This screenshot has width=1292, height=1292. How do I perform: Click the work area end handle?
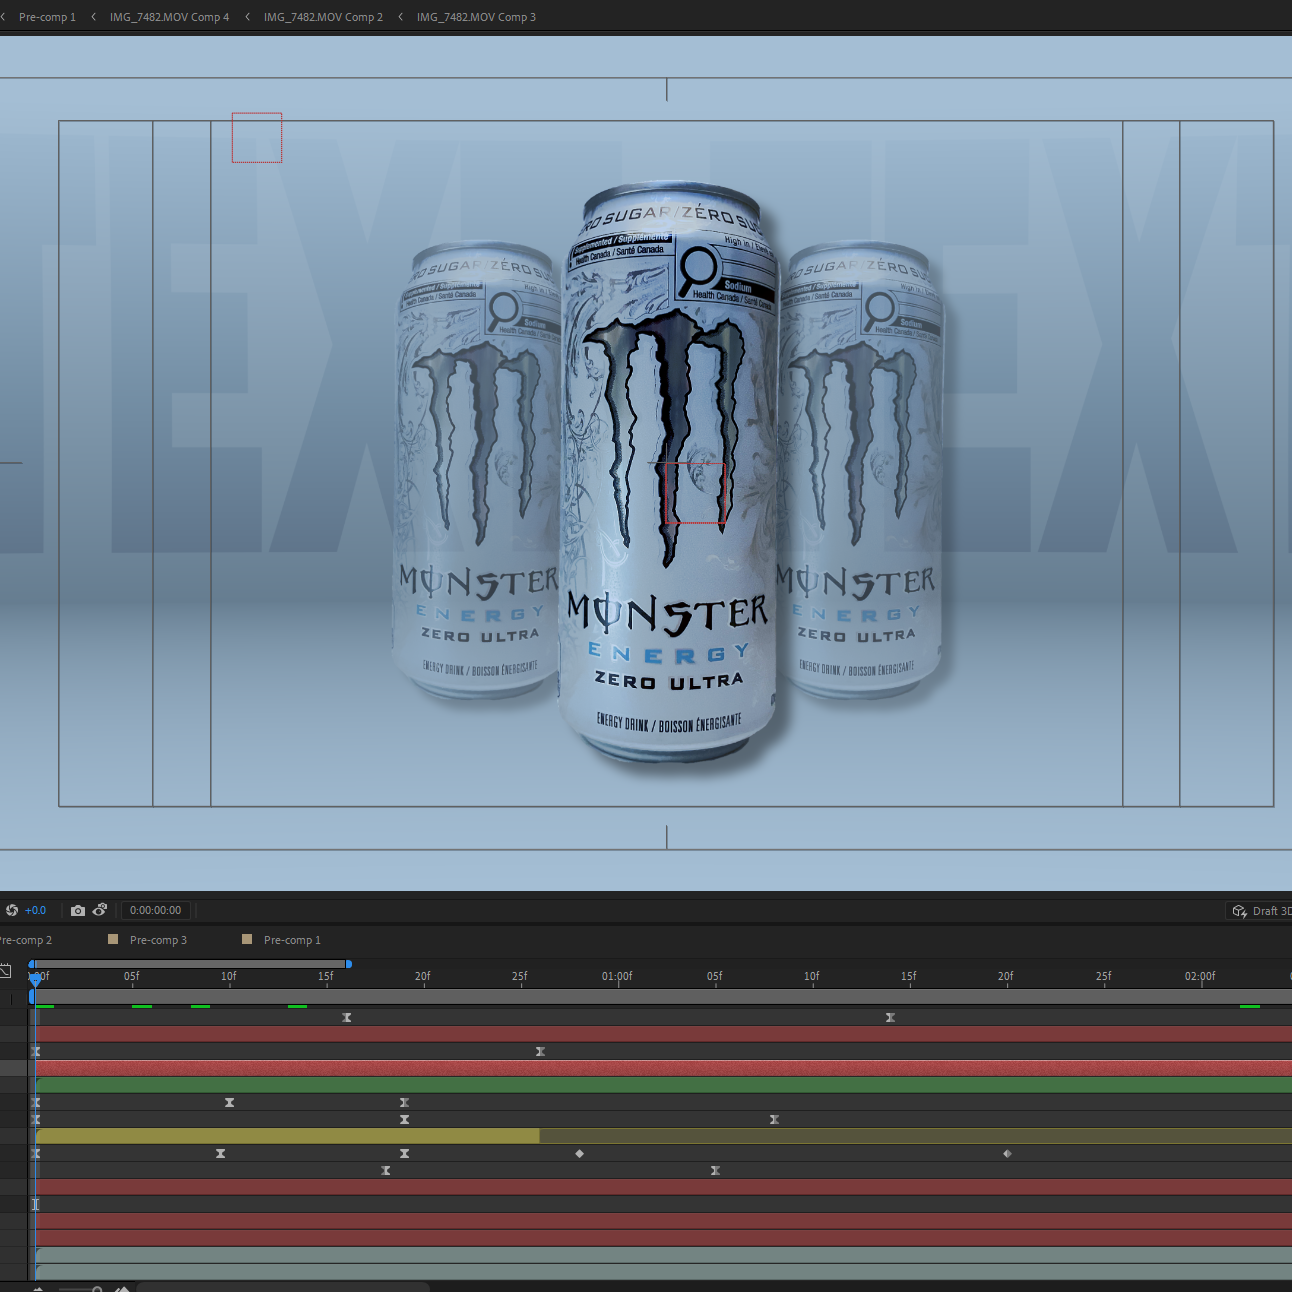[348, 964]
